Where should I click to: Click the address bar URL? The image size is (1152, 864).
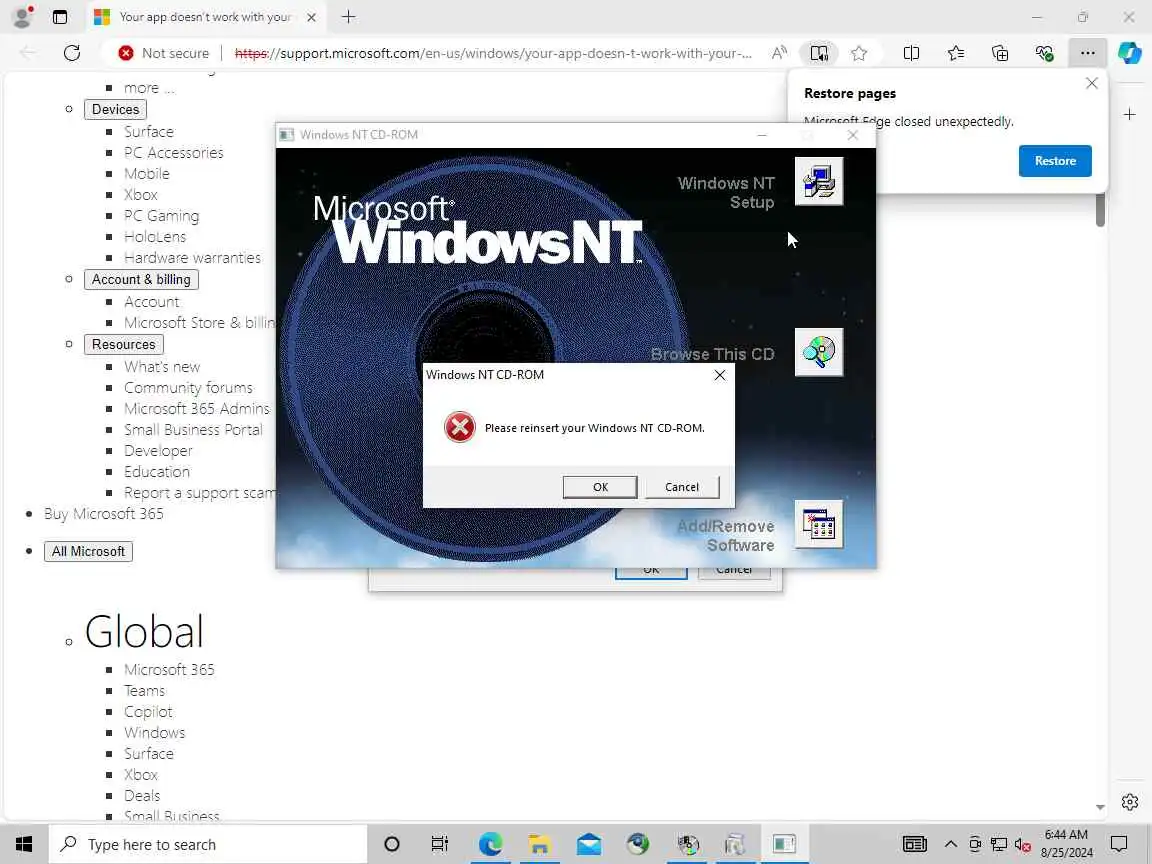pos(493,53)
